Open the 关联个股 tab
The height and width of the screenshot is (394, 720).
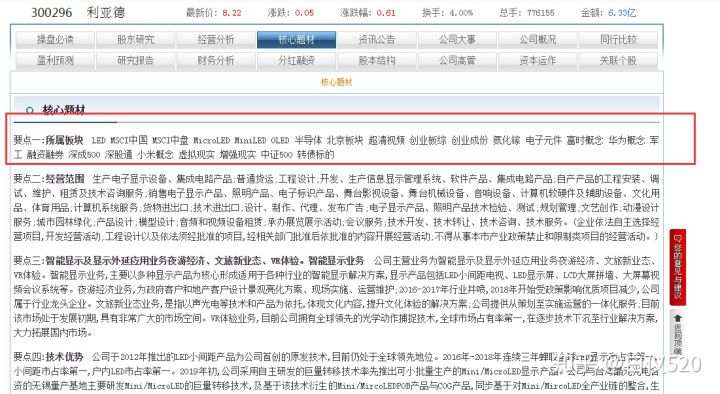tap(618, 60)
